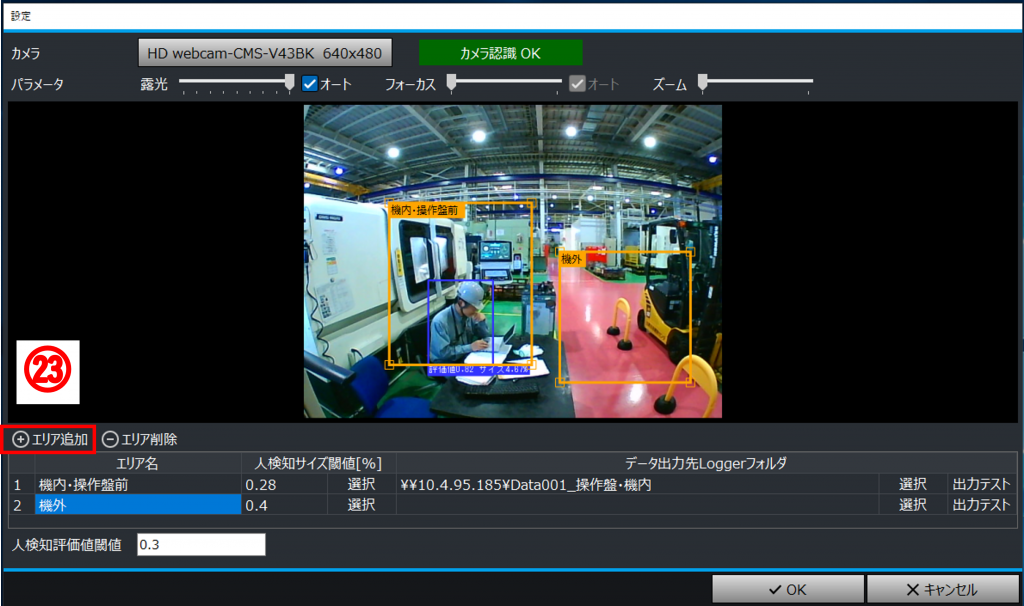1024x606 pixels.
Task: Click folder 選択 button in 機内・操作盤前 row
Action: point(912,485)
